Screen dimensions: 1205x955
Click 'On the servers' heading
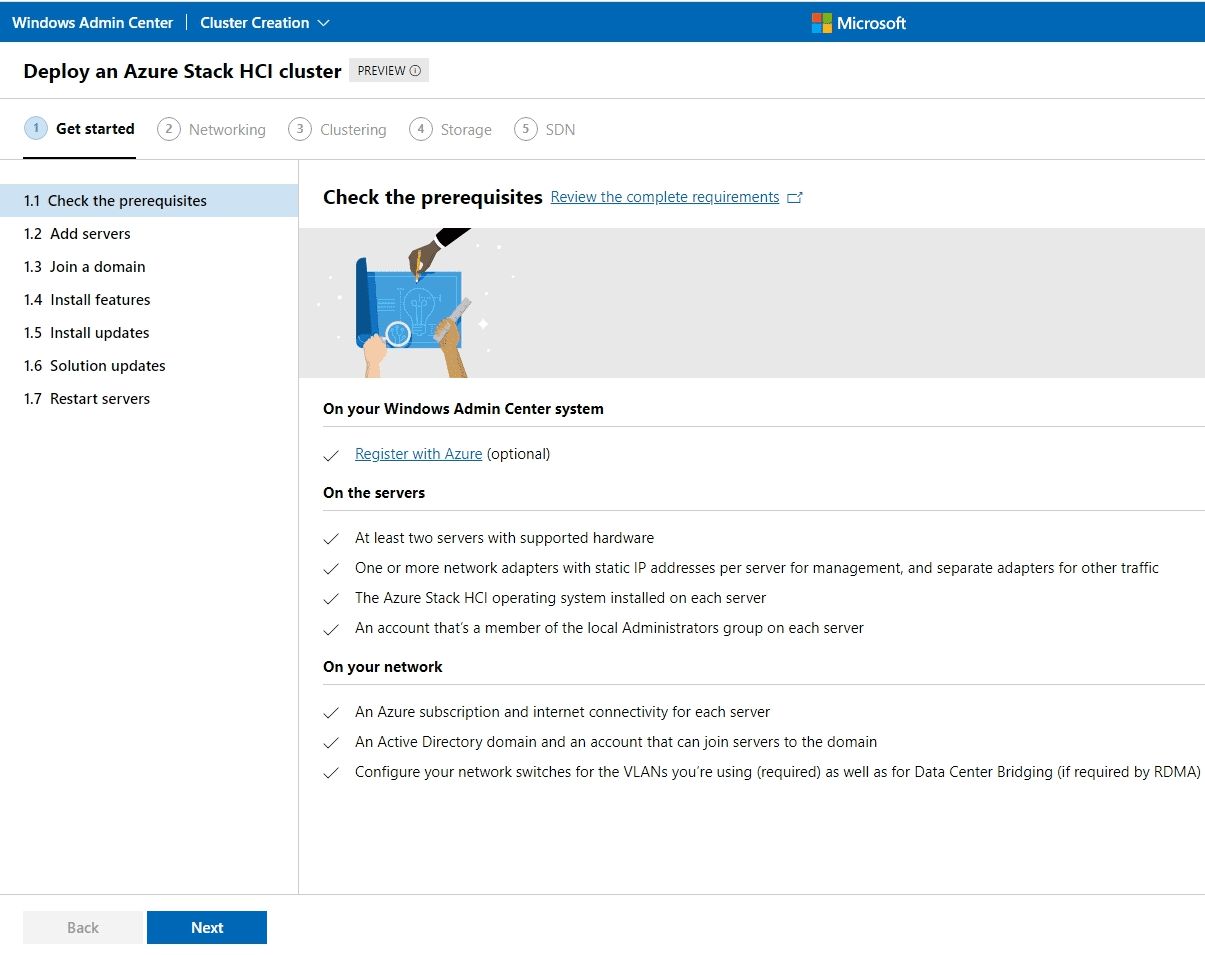click(x=374, y=493)
